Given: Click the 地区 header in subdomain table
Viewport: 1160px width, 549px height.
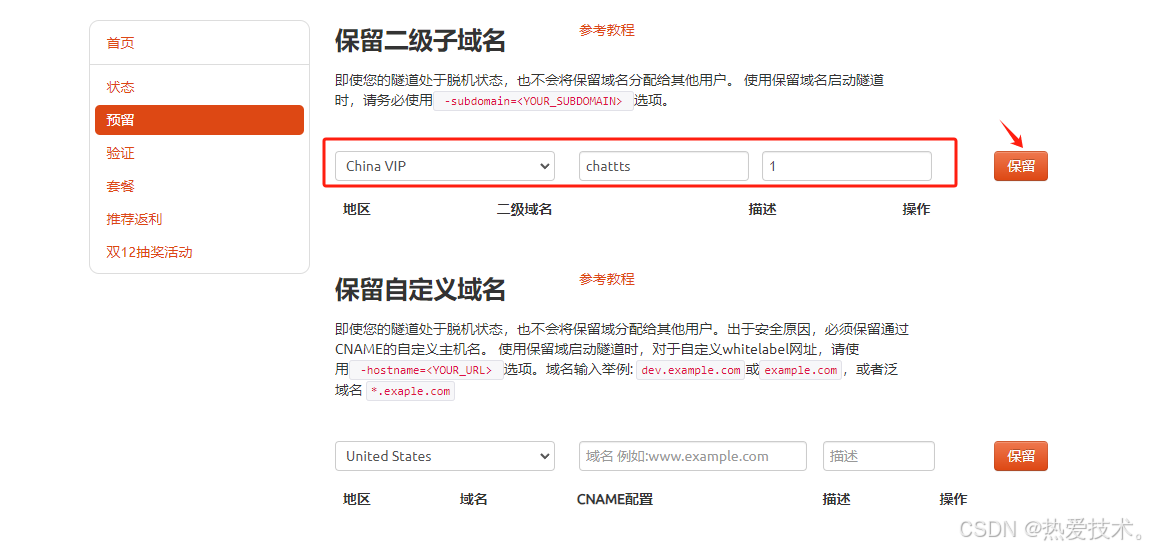Looking at the screenshot, I should [357, 209].
